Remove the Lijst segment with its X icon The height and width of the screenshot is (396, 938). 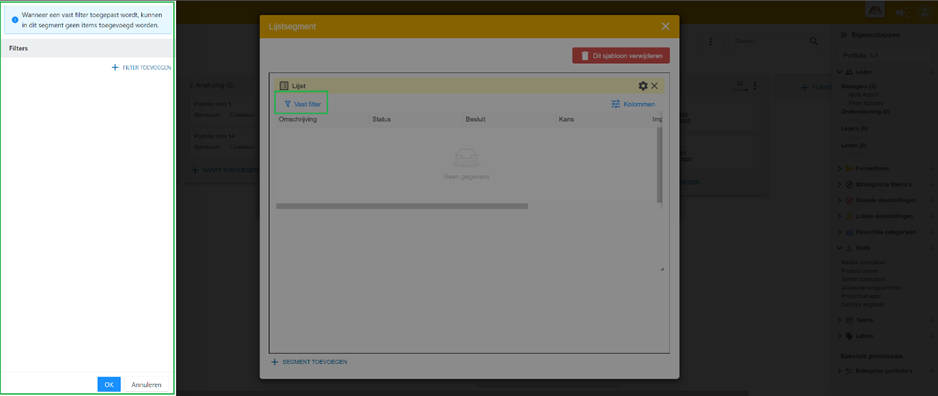[654, 86]
